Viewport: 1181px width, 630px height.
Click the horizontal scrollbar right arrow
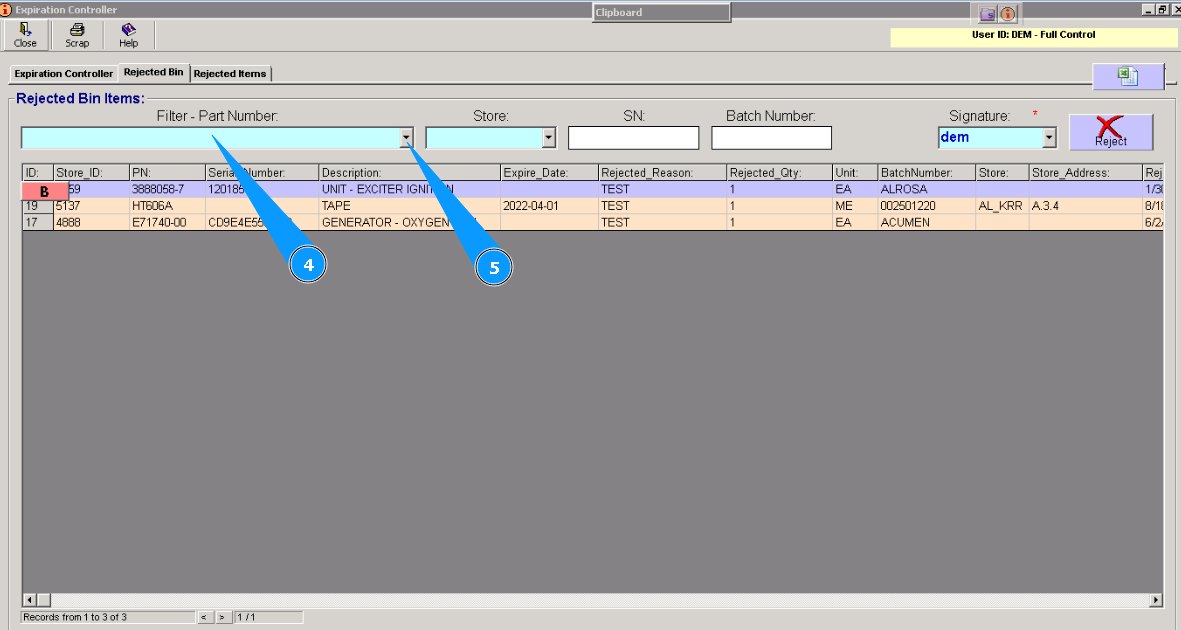coord(1156,600)
